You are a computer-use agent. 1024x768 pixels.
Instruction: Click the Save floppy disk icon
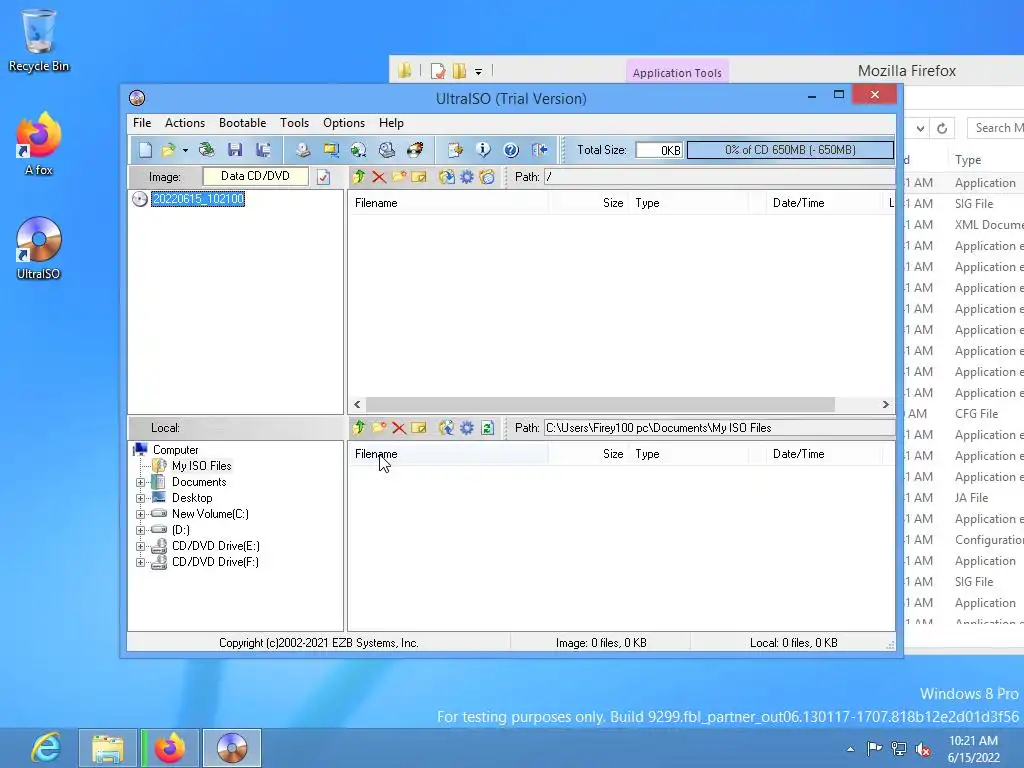coord(235,150)
